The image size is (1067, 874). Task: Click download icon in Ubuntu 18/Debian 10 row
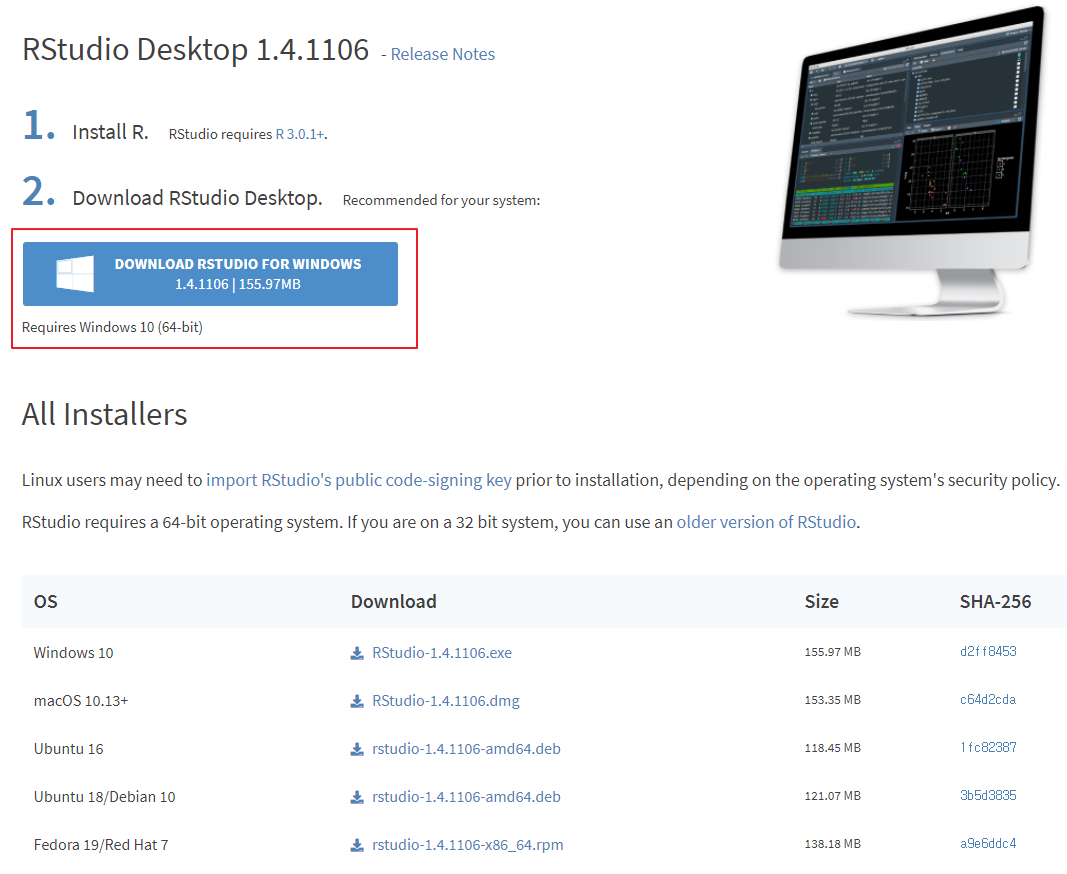tap(357, 797)
